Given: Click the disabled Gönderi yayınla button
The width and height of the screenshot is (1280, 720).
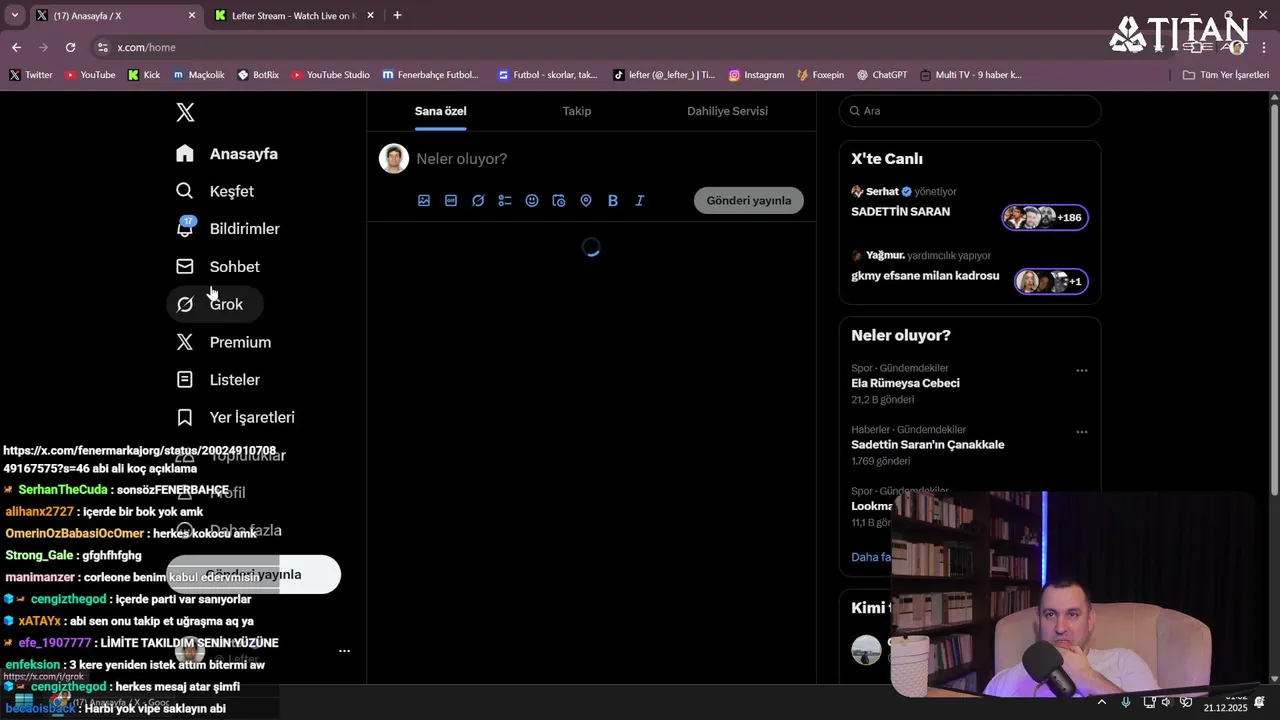Looking at the screenshot, I should 749,200.
